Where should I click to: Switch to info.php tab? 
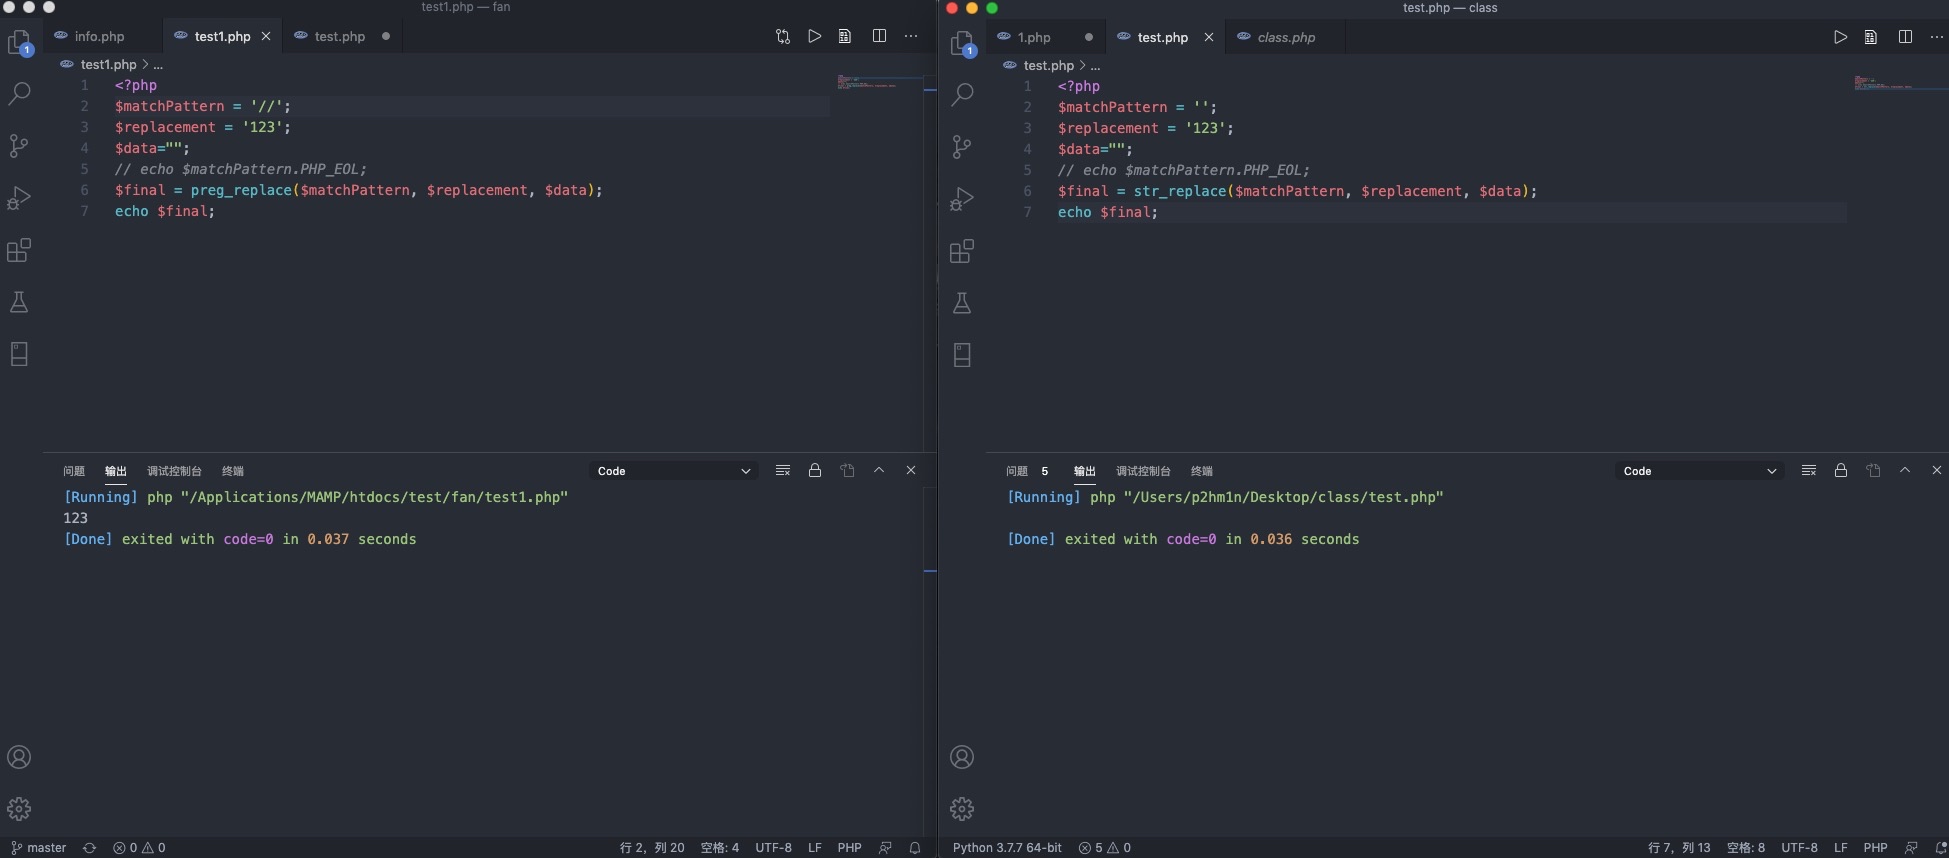point(99,36)
